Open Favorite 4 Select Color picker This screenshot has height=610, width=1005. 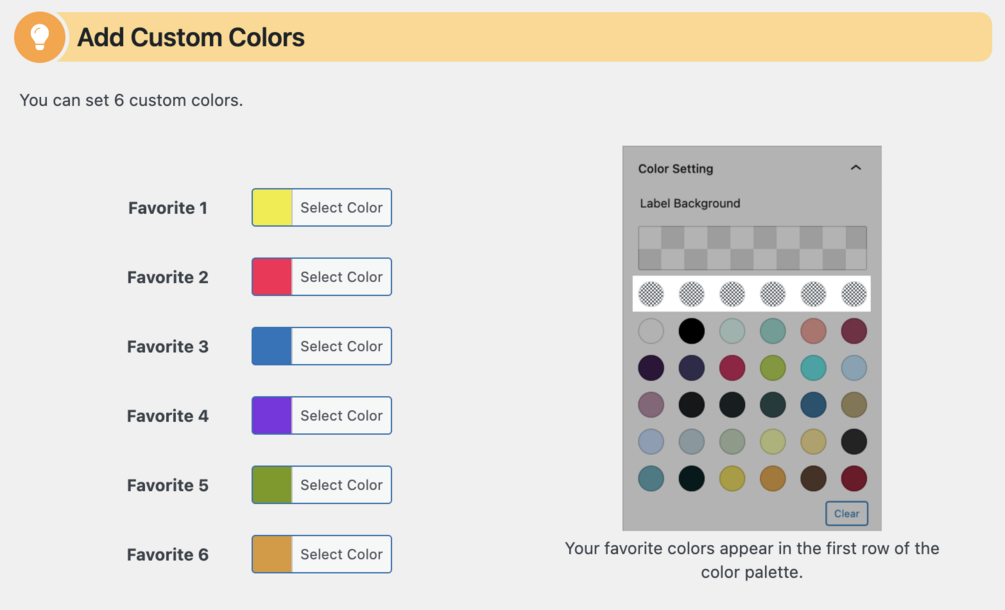coord(341,416)
